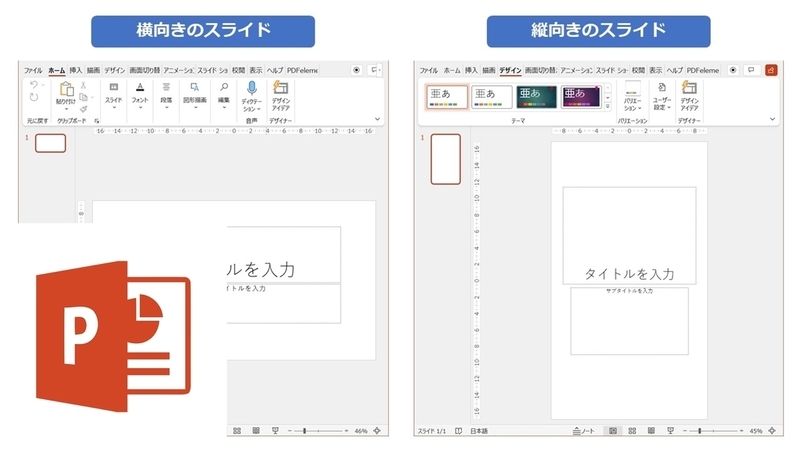Viewport: 800px width, 450px height.
Task: Open comments icon in right window
Action: 751,70
